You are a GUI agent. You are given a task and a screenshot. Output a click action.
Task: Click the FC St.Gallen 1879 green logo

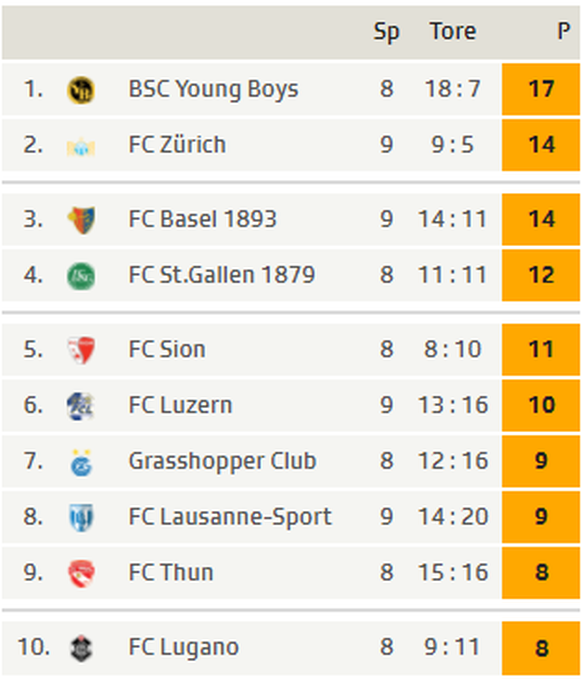click(x=81, y=276)
